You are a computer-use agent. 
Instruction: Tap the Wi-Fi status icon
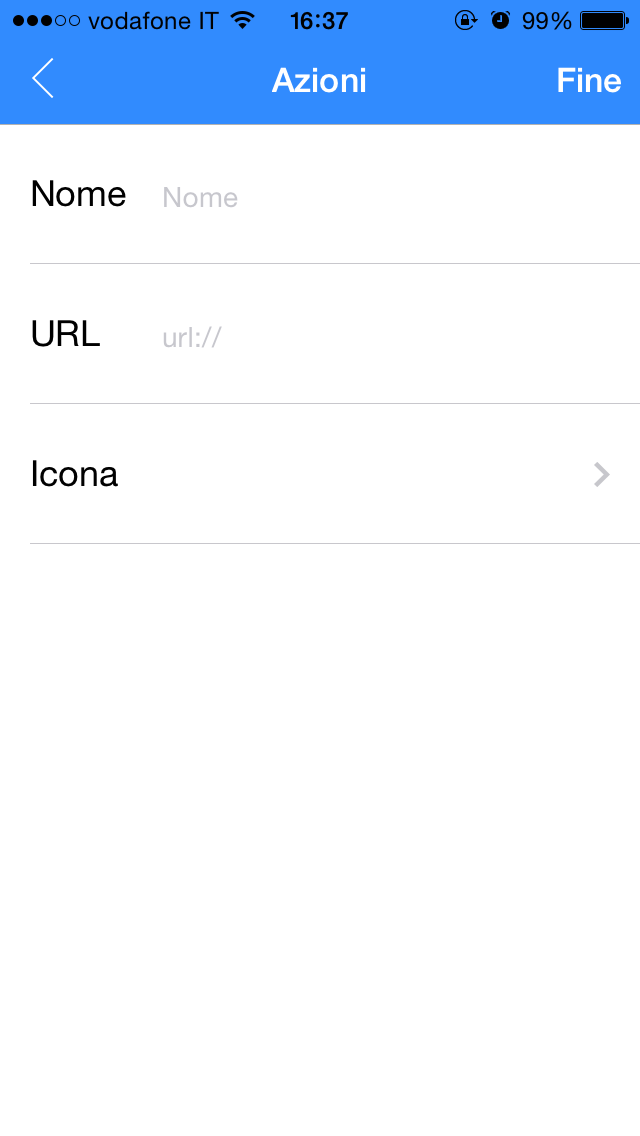click(x=242, y=20)
